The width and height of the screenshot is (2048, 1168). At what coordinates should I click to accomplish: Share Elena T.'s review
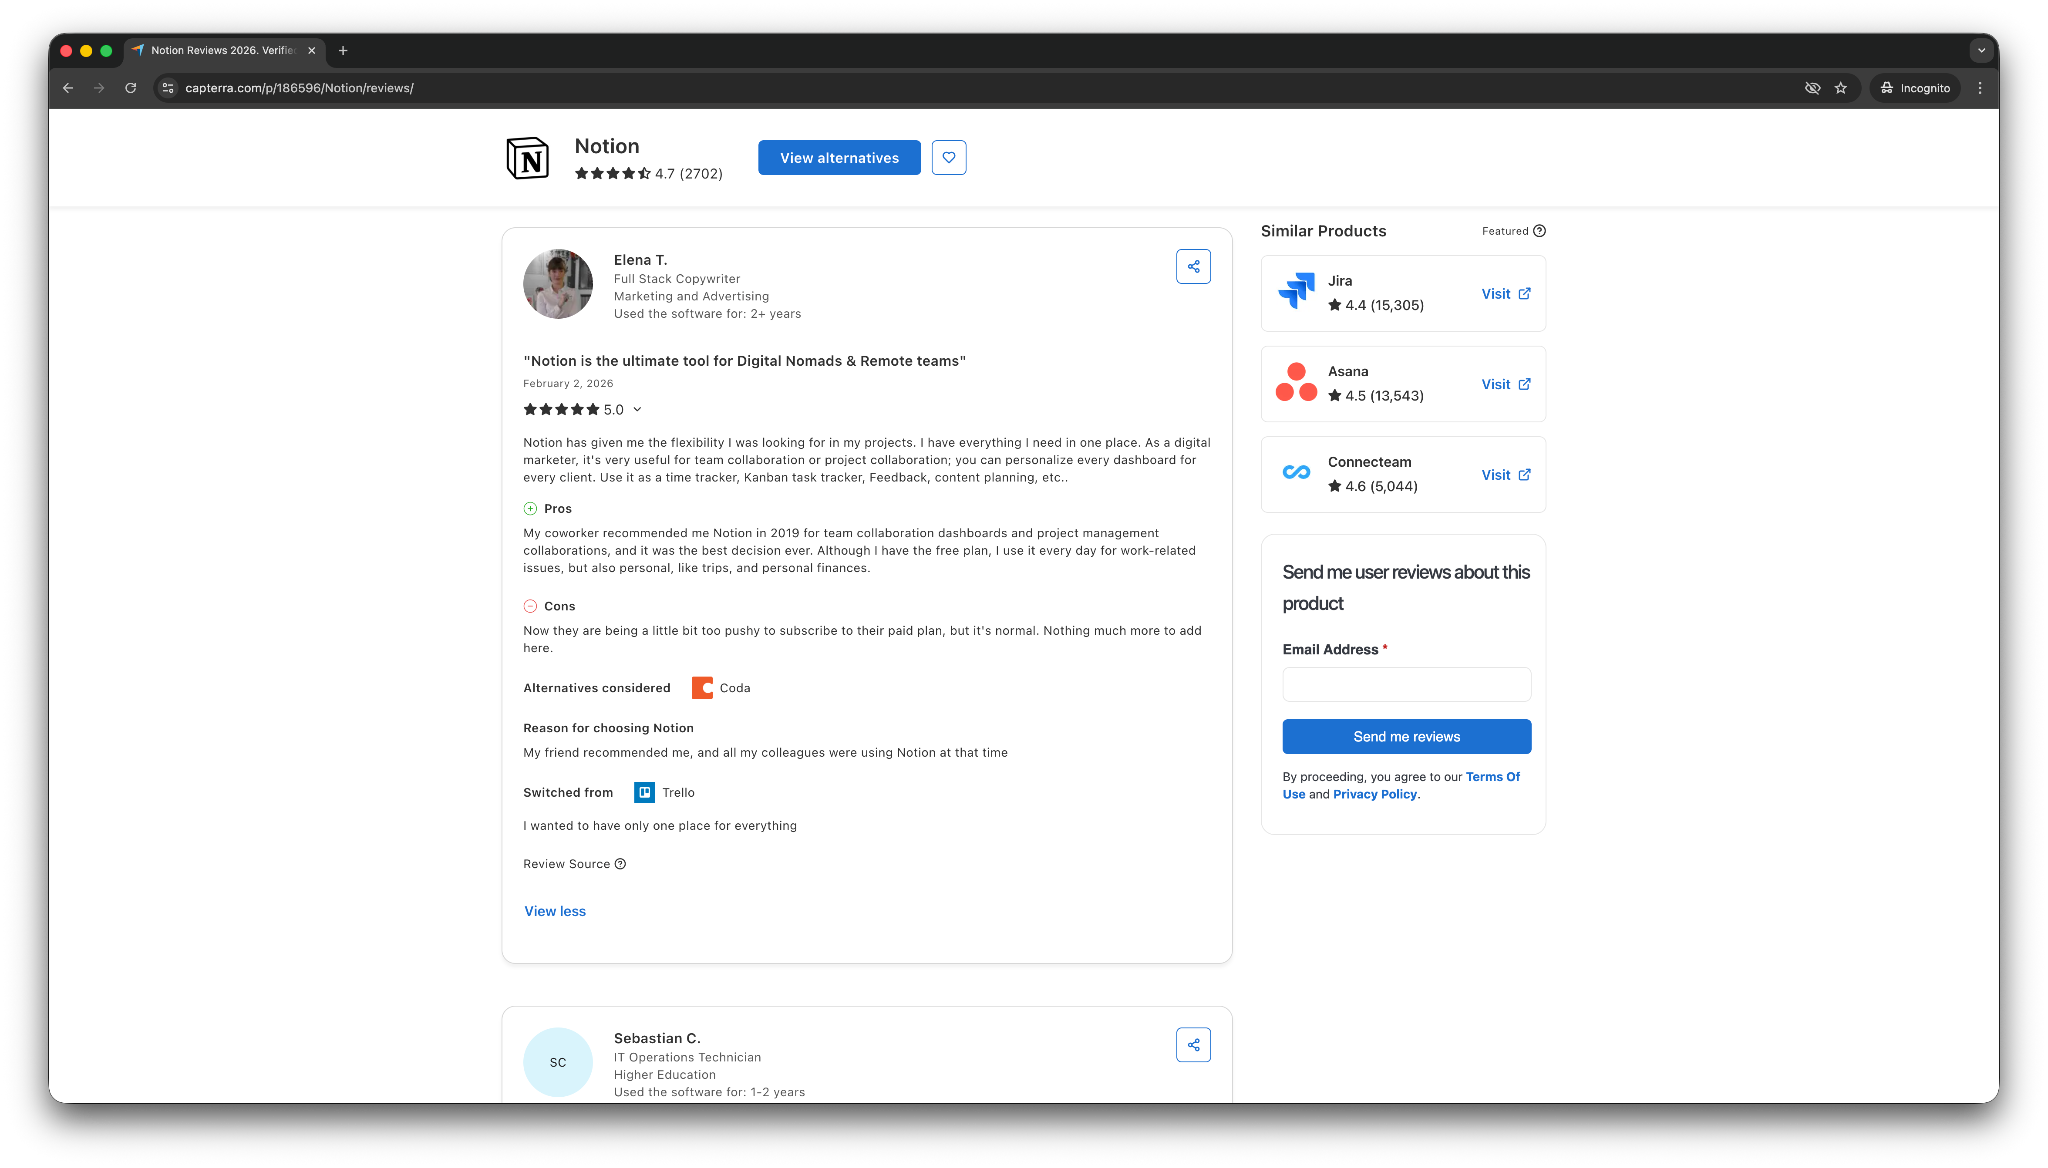(x=1193, y=267)
